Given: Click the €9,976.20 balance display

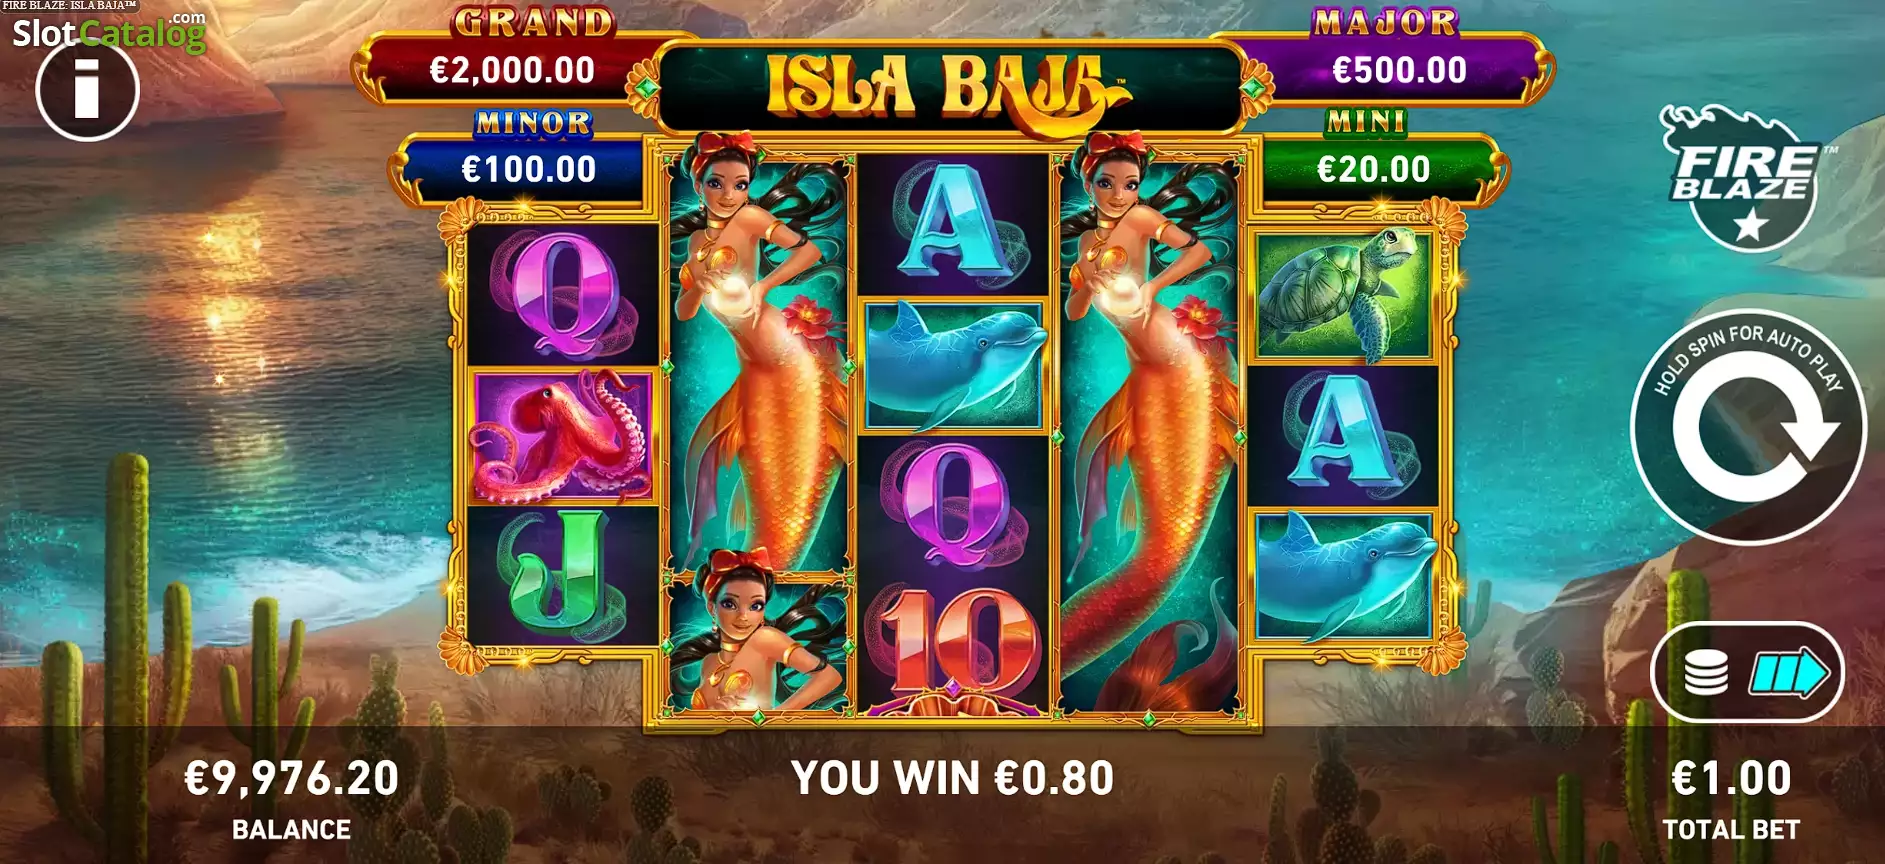Looking at the screenshot, I should [291, 778].
